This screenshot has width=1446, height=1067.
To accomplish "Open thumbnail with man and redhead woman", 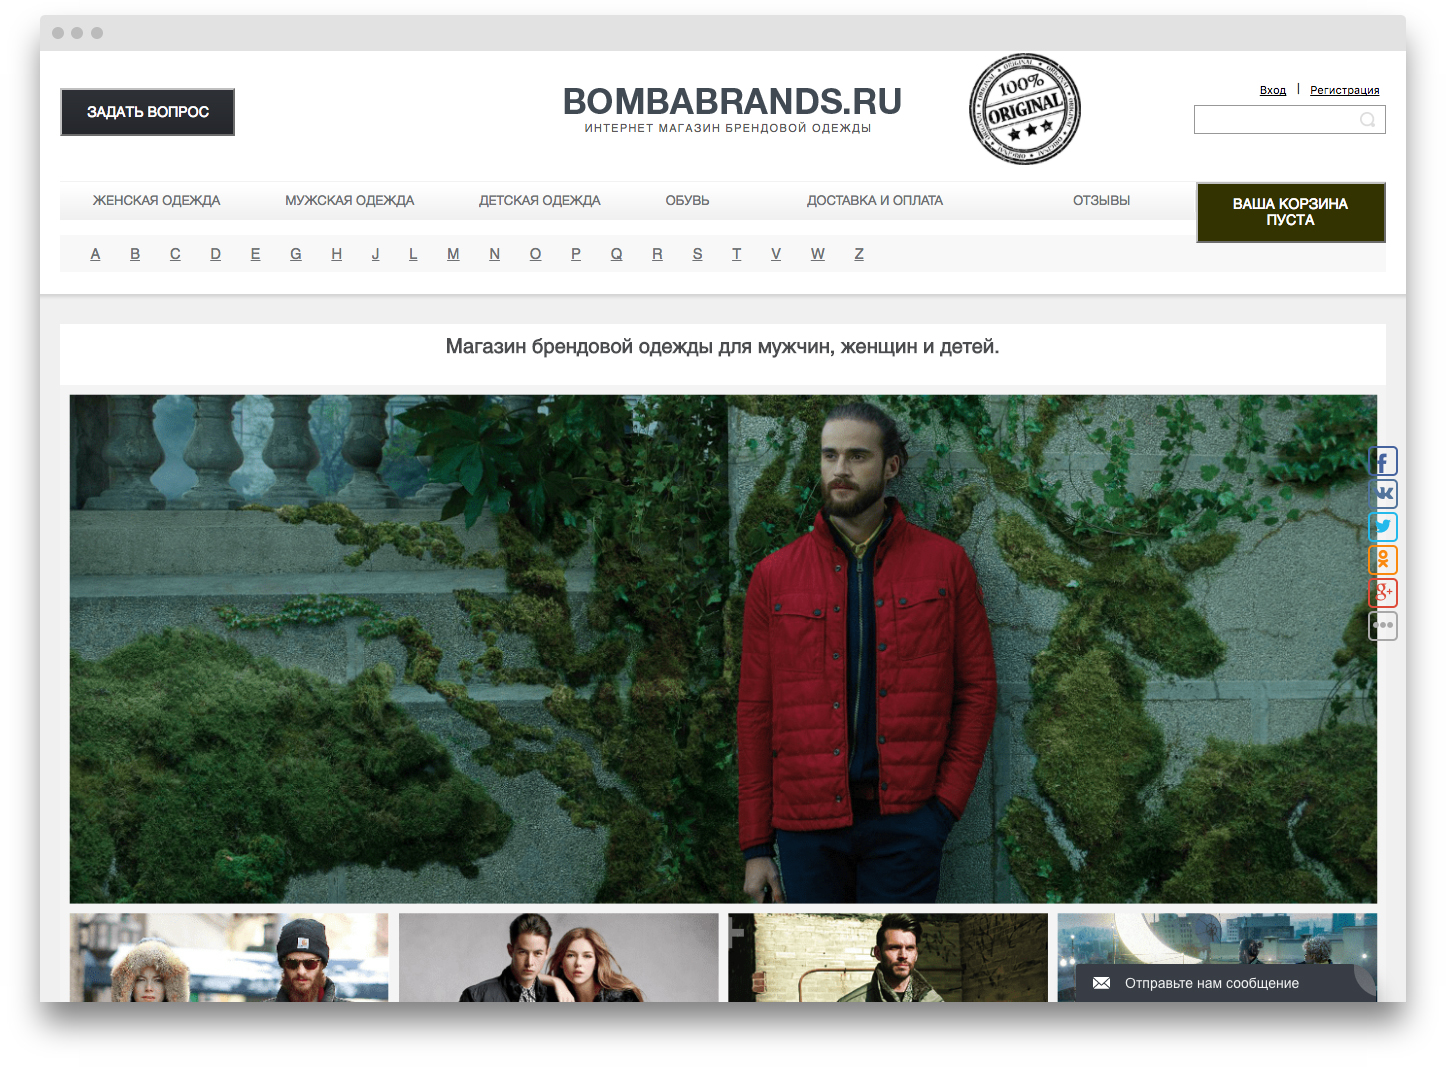I will pos(558,957).
